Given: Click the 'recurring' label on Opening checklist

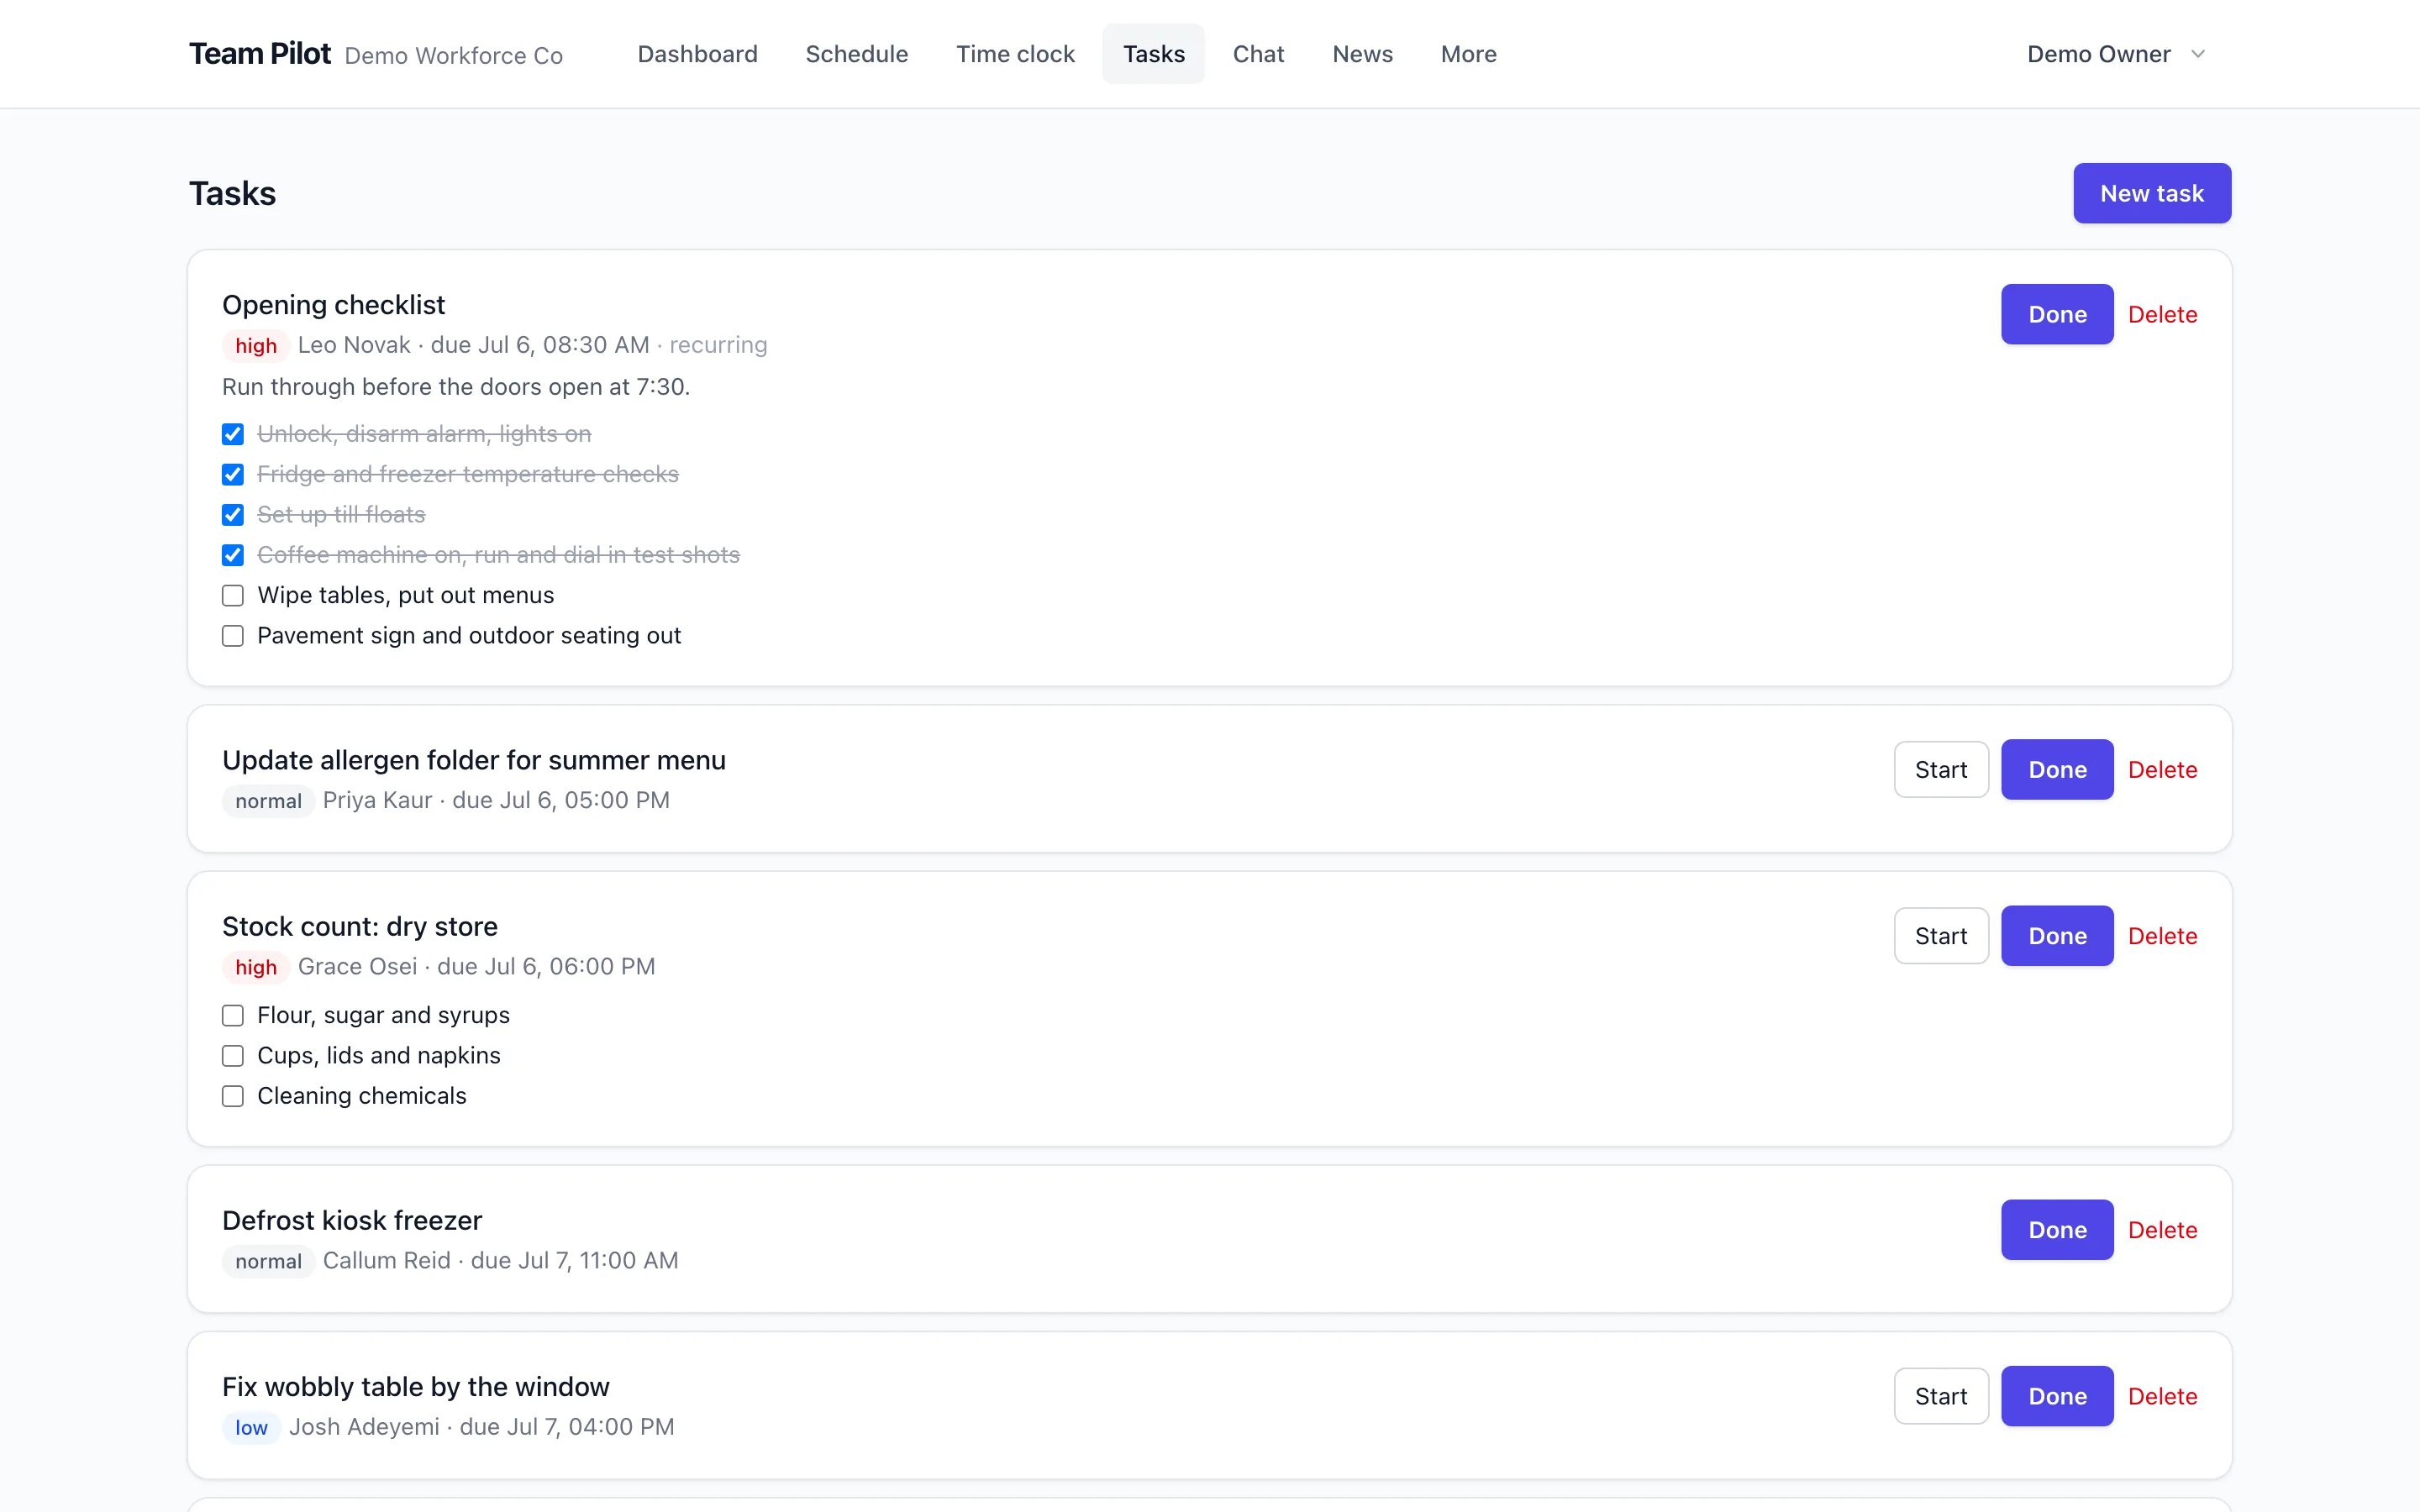Looking at the screenshot, I should click(718, 345).
